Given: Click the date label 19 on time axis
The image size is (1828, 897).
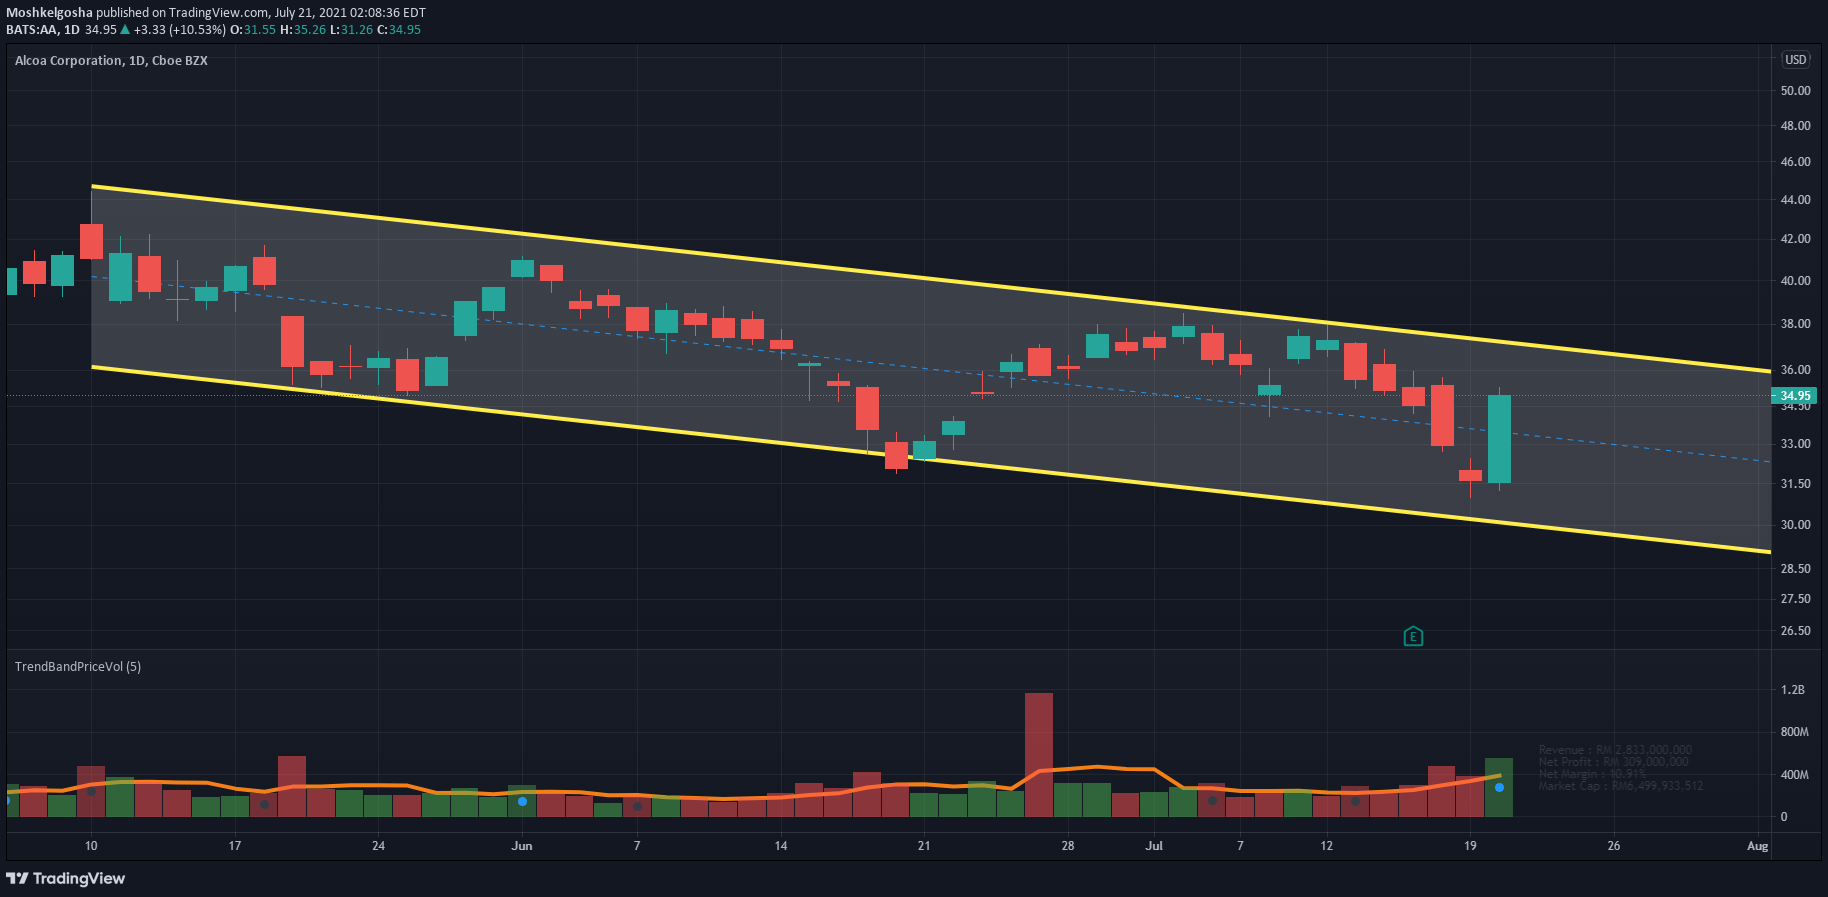Looking at the screenshot, I should click(1470, 846).
